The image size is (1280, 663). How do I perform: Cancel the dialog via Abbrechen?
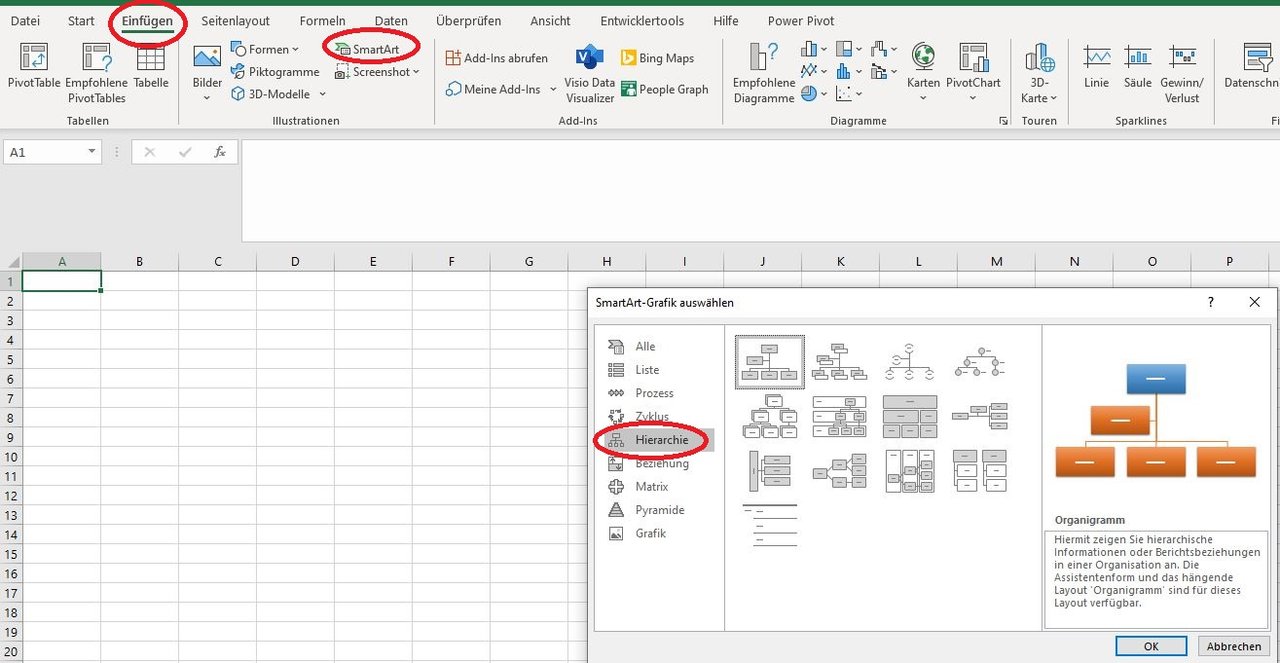[1233, 645]
